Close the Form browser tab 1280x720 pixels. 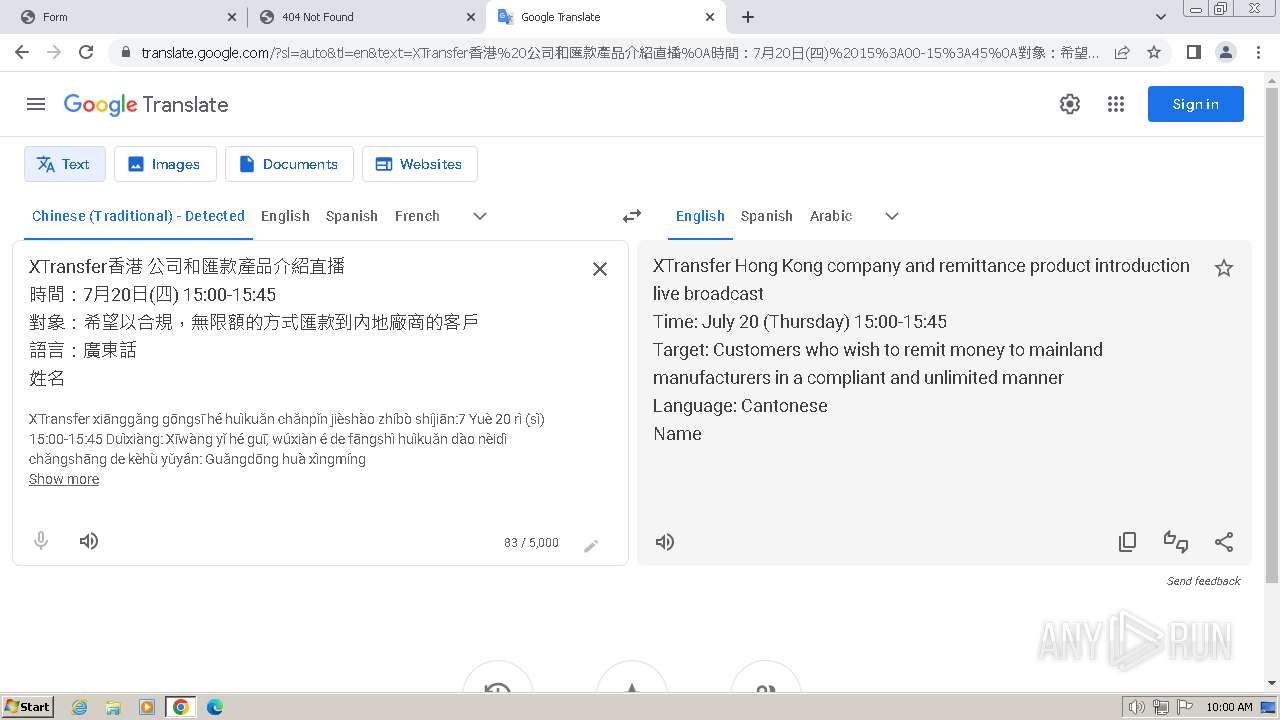tap(232, 17)
